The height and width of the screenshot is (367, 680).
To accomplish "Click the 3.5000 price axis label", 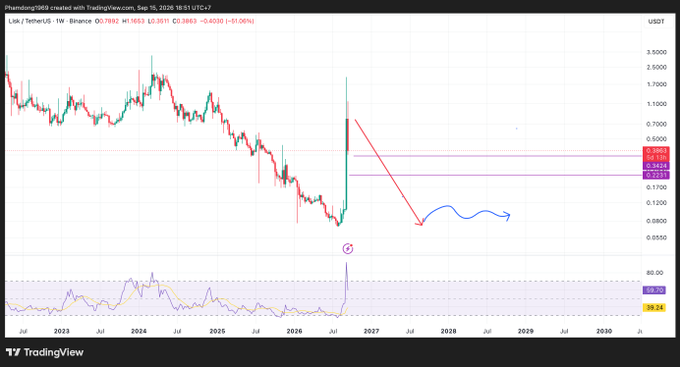I will click(x=657, y=52).
